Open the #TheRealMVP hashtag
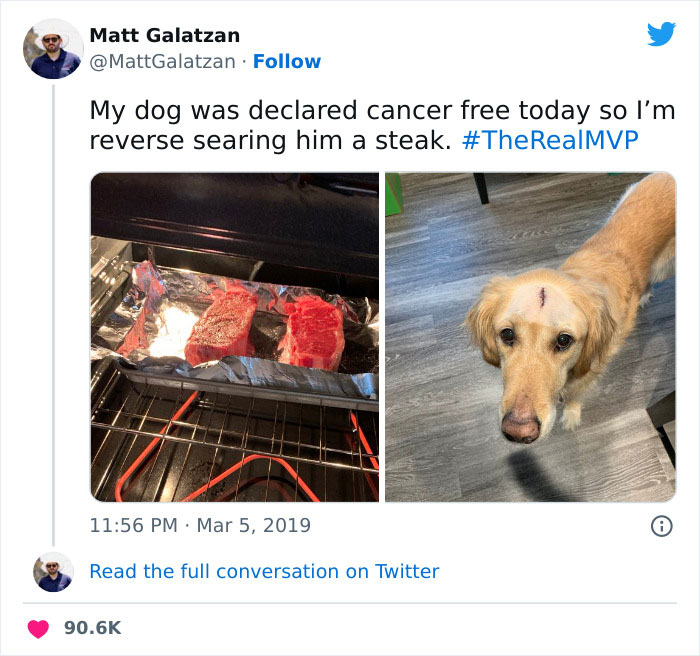This screenshot has height=656, width=700. tap(550, 140)
